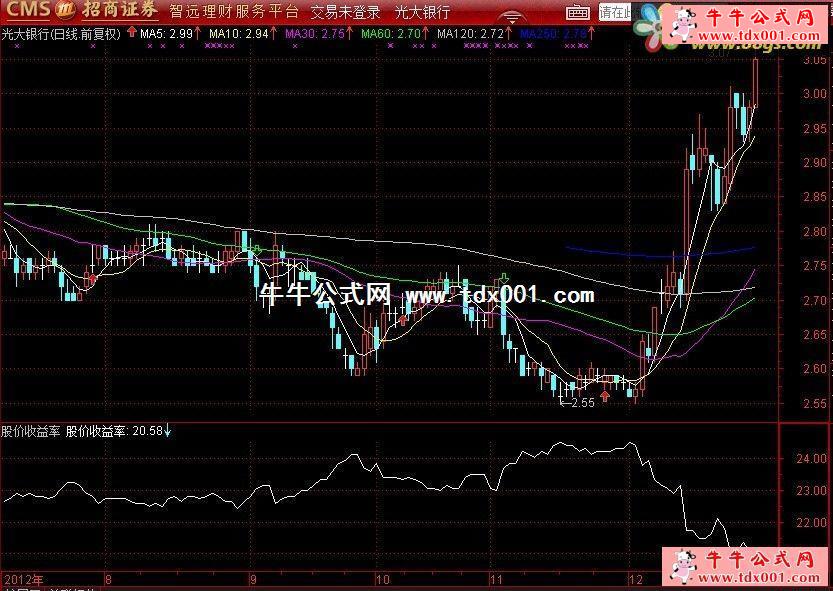Viewport: 833px width, 591px height.
Task: Open the on-screen keyboard icon
Action: click(x=577, y=12)
